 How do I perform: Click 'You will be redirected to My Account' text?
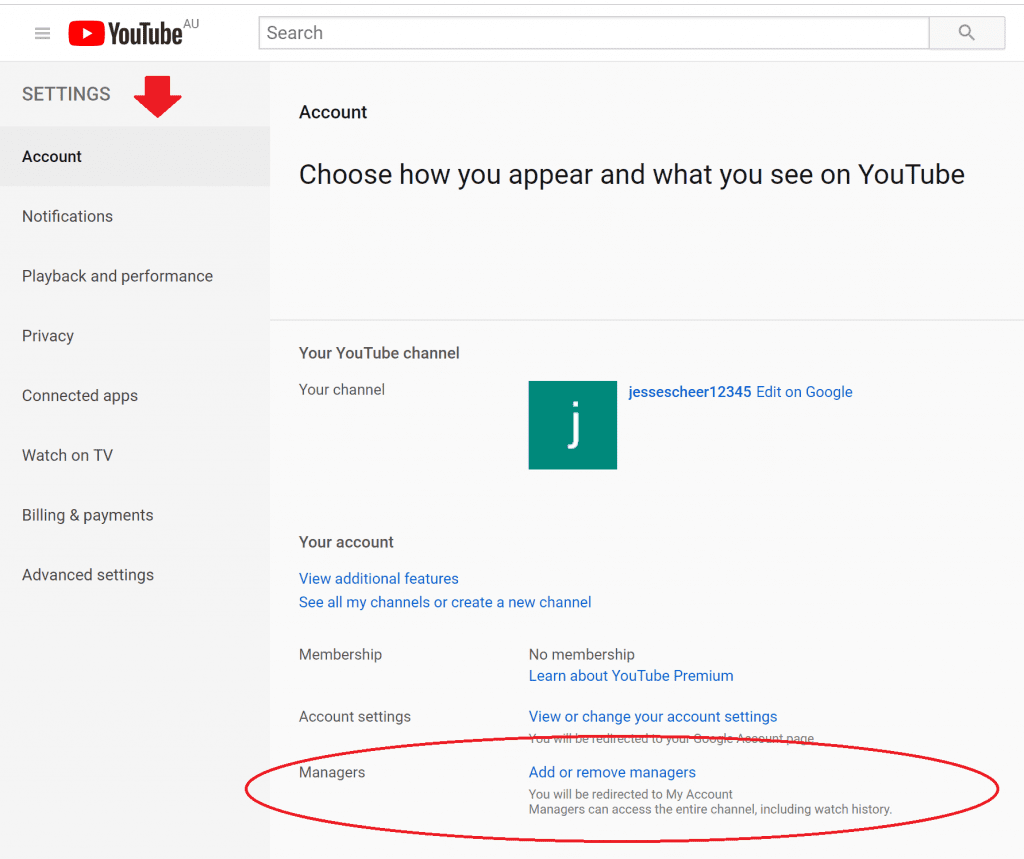(630, 794)
